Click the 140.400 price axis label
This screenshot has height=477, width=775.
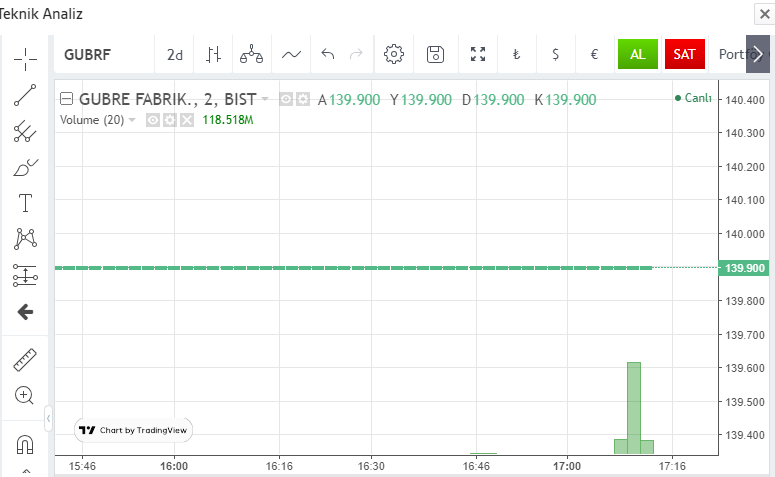pos(745,100)
